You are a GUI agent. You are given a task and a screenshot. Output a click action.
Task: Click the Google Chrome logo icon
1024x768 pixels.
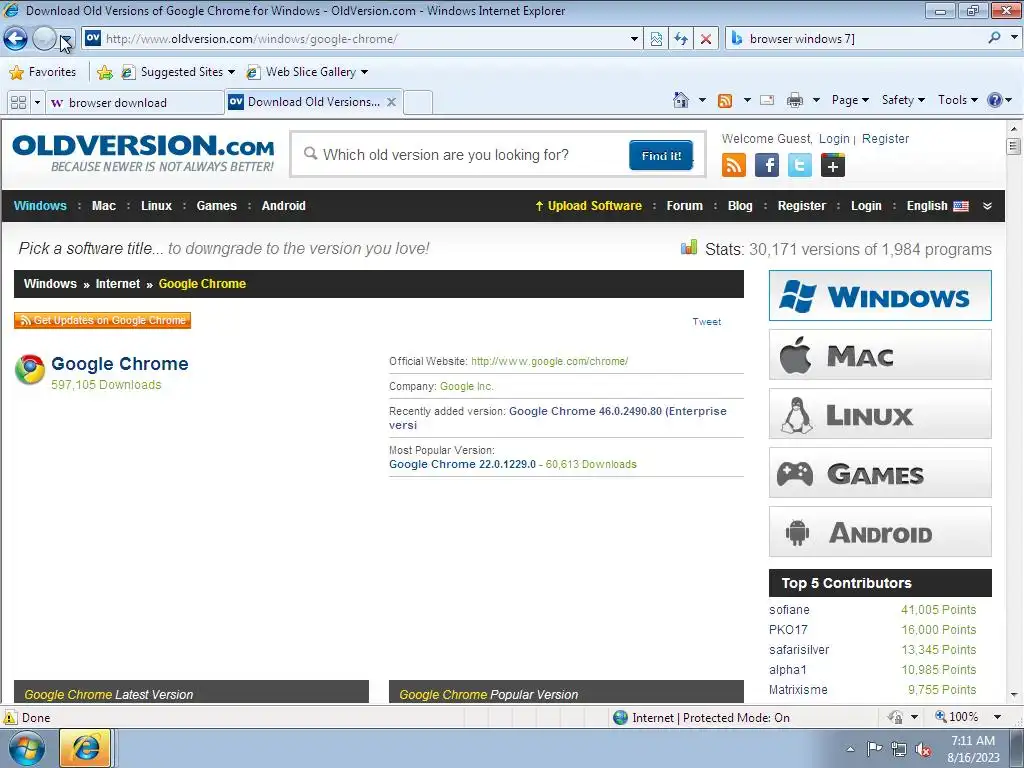30,370
